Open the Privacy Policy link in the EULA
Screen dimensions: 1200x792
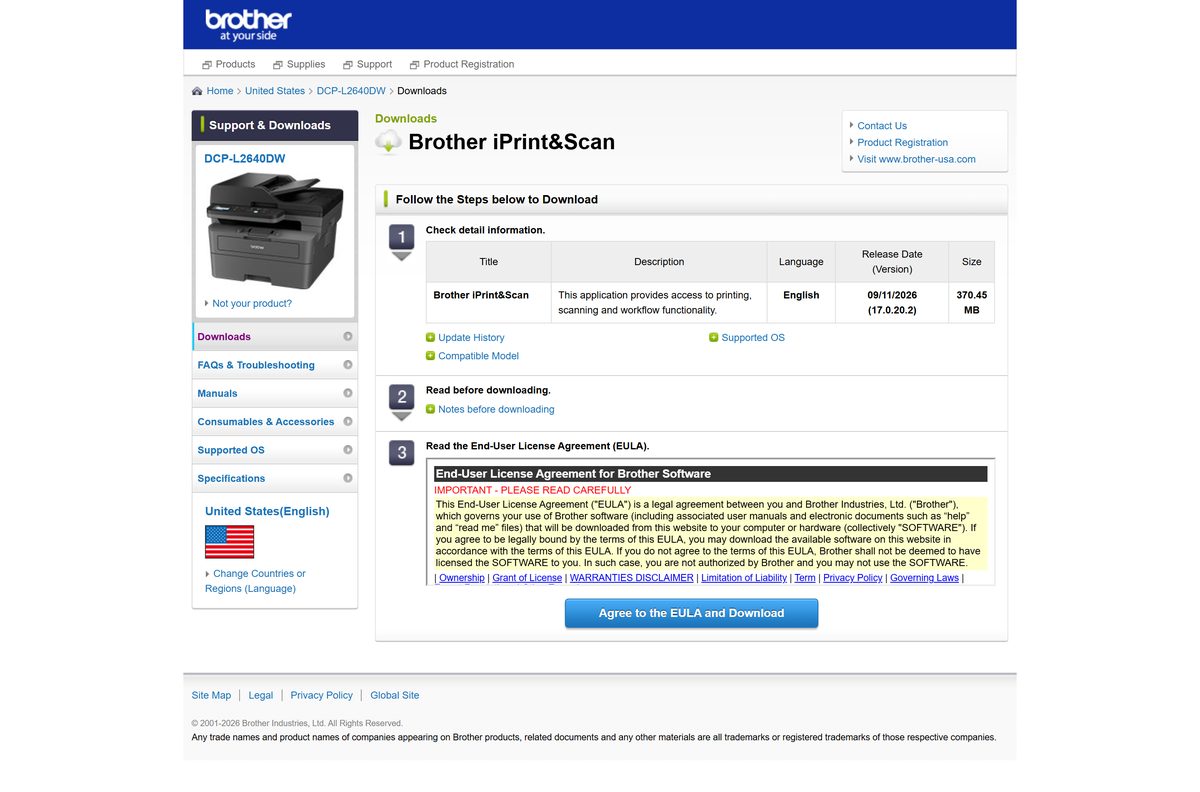click(x=853, y=578)
